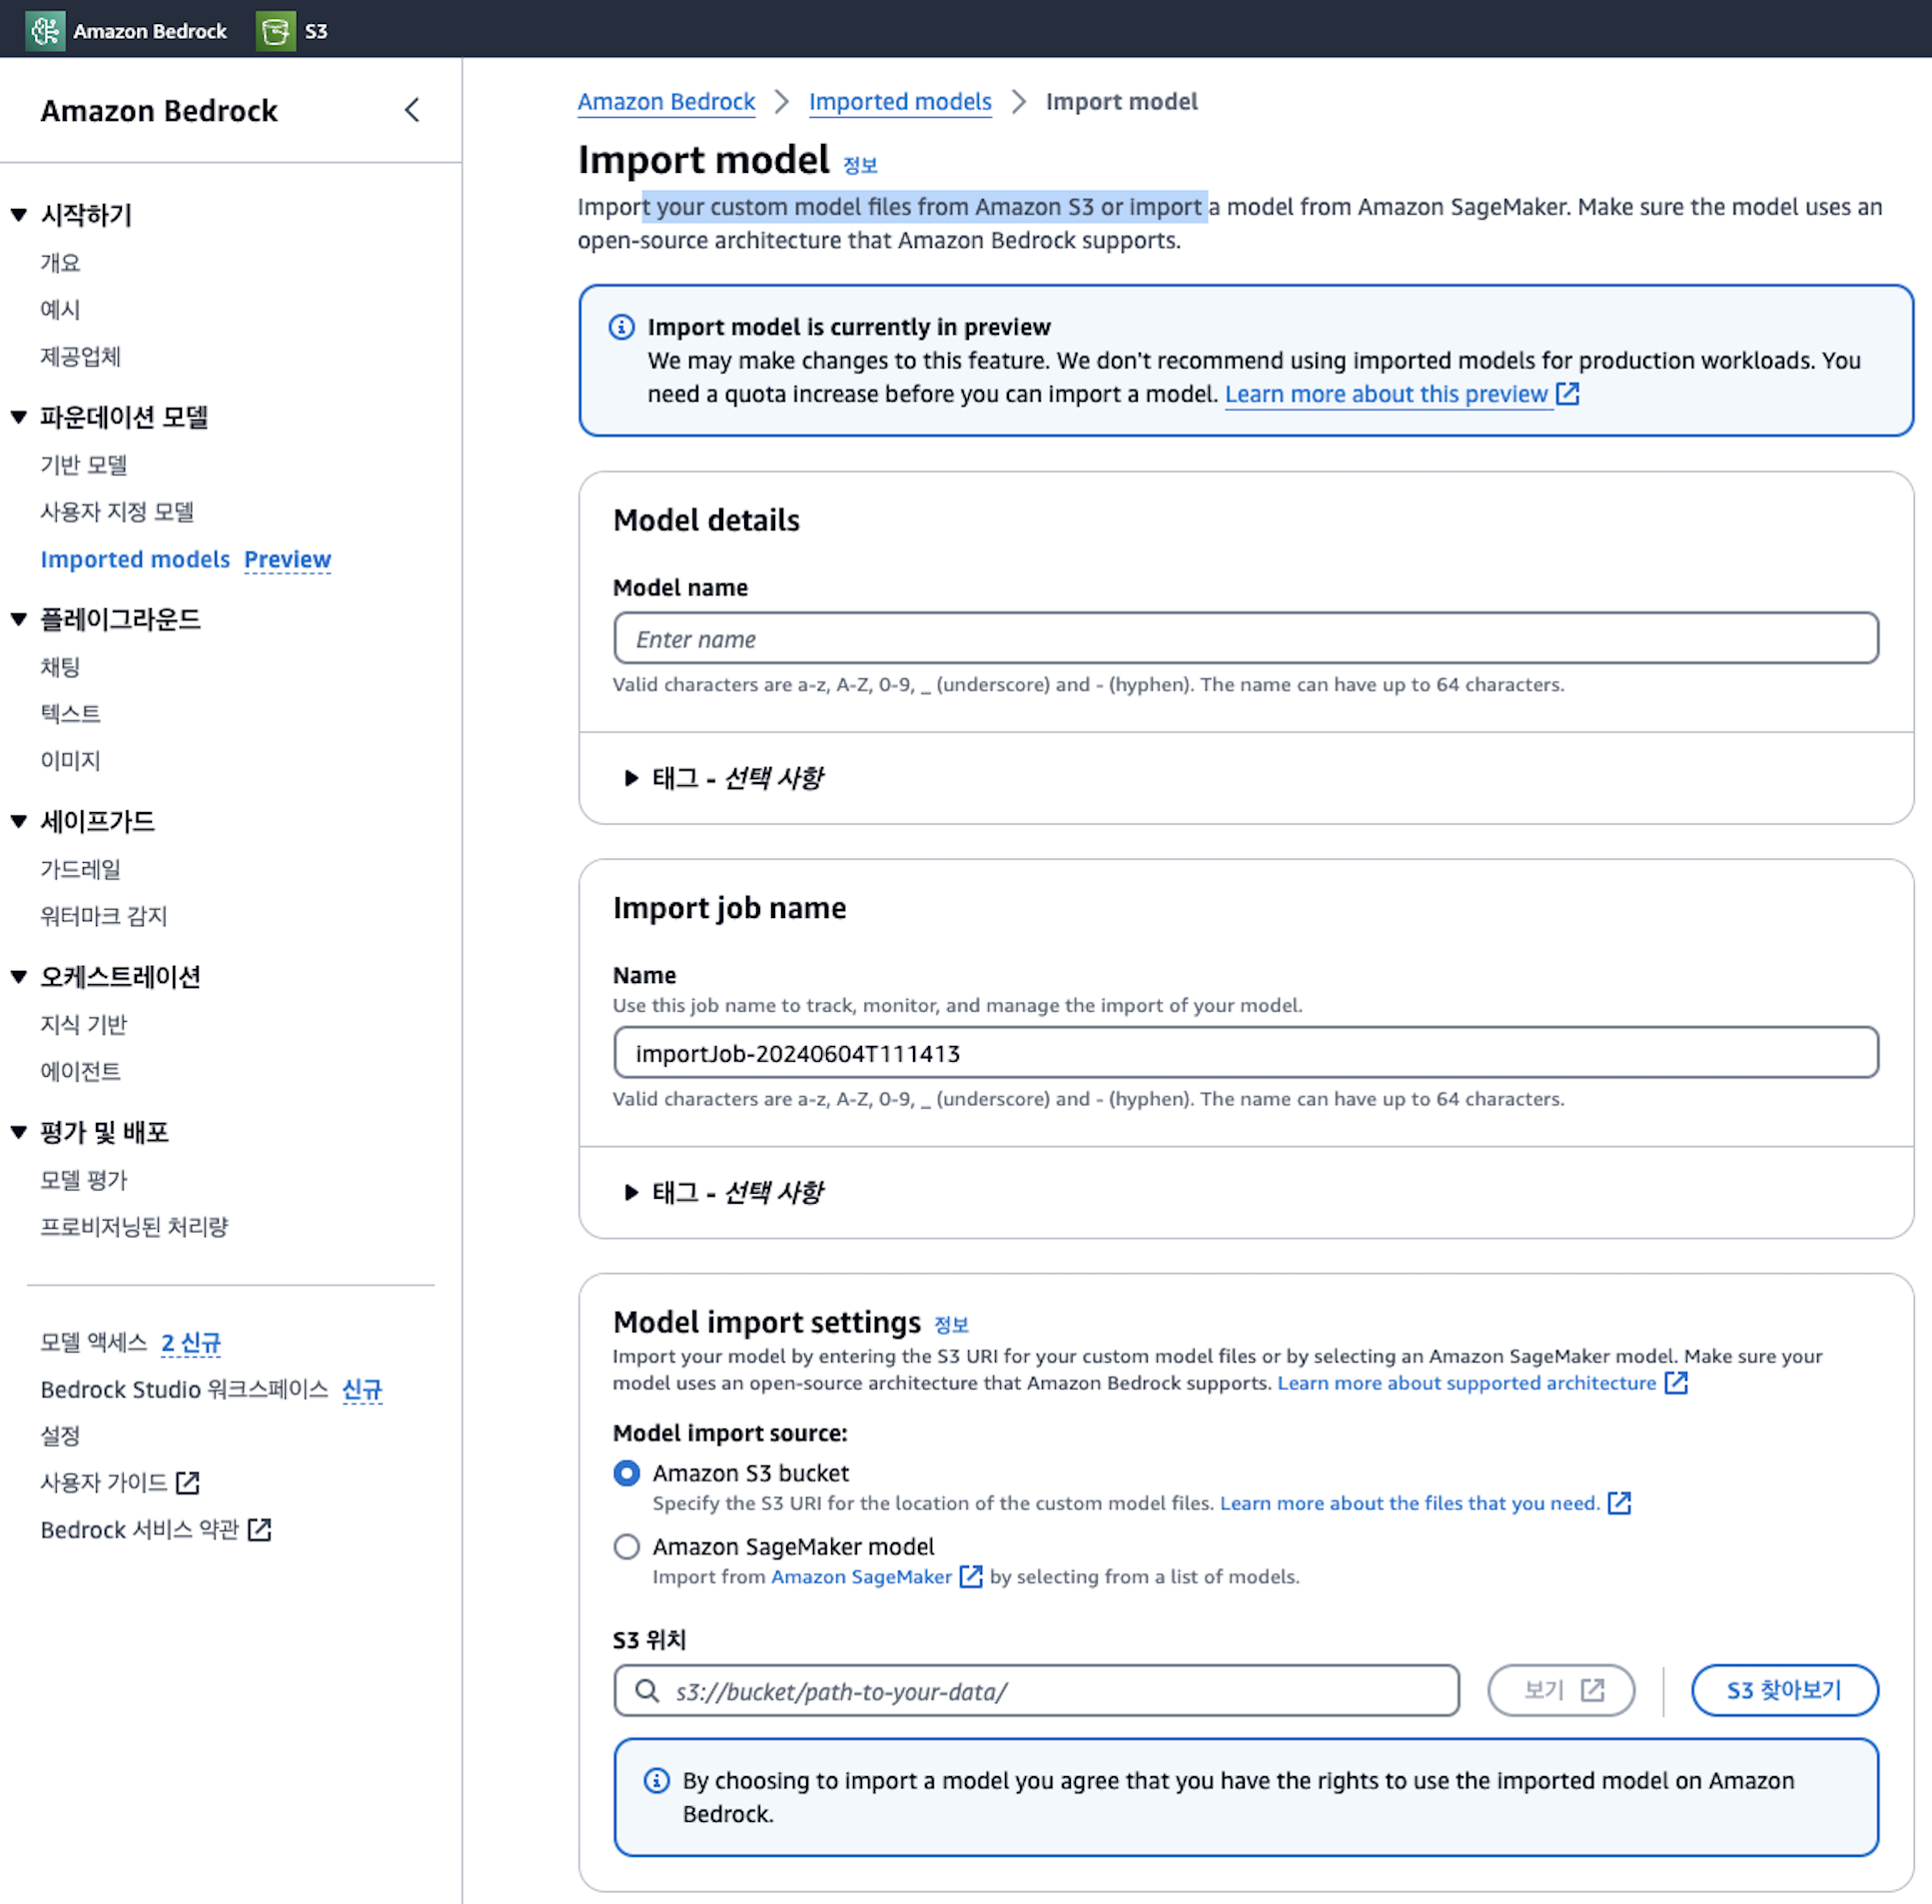
Task: Click the 보기 button
Action: [1561, 1690]
